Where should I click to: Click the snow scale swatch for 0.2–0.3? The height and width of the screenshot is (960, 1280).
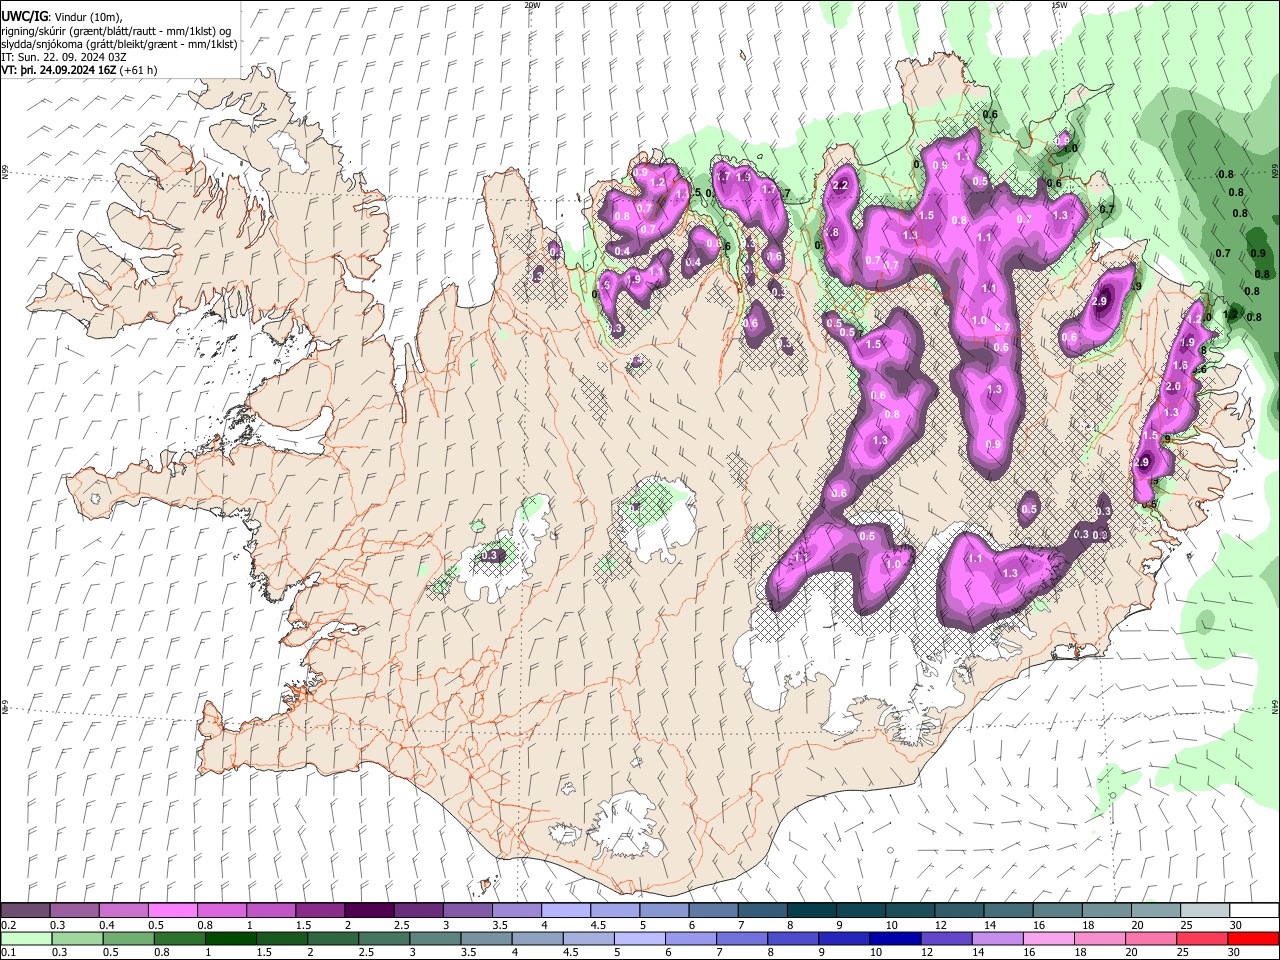click(x=25, y=911)
